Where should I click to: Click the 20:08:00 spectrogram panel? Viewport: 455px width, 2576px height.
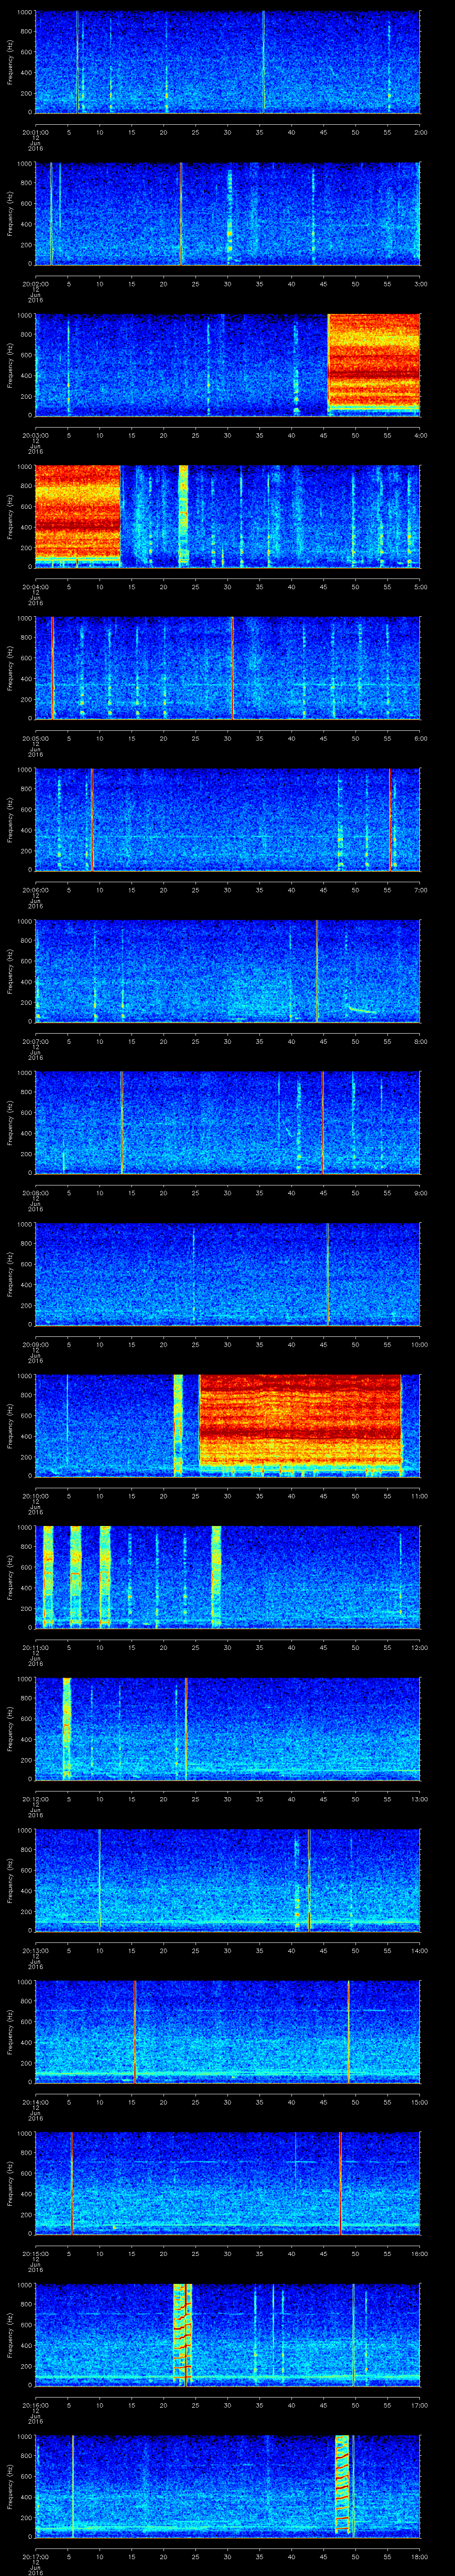pyautogui.click(x=228, y=1122)
